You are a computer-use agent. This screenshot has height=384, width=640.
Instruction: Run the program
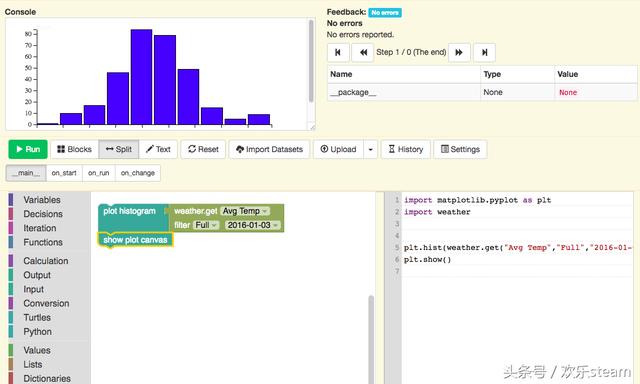coord(28,149)
